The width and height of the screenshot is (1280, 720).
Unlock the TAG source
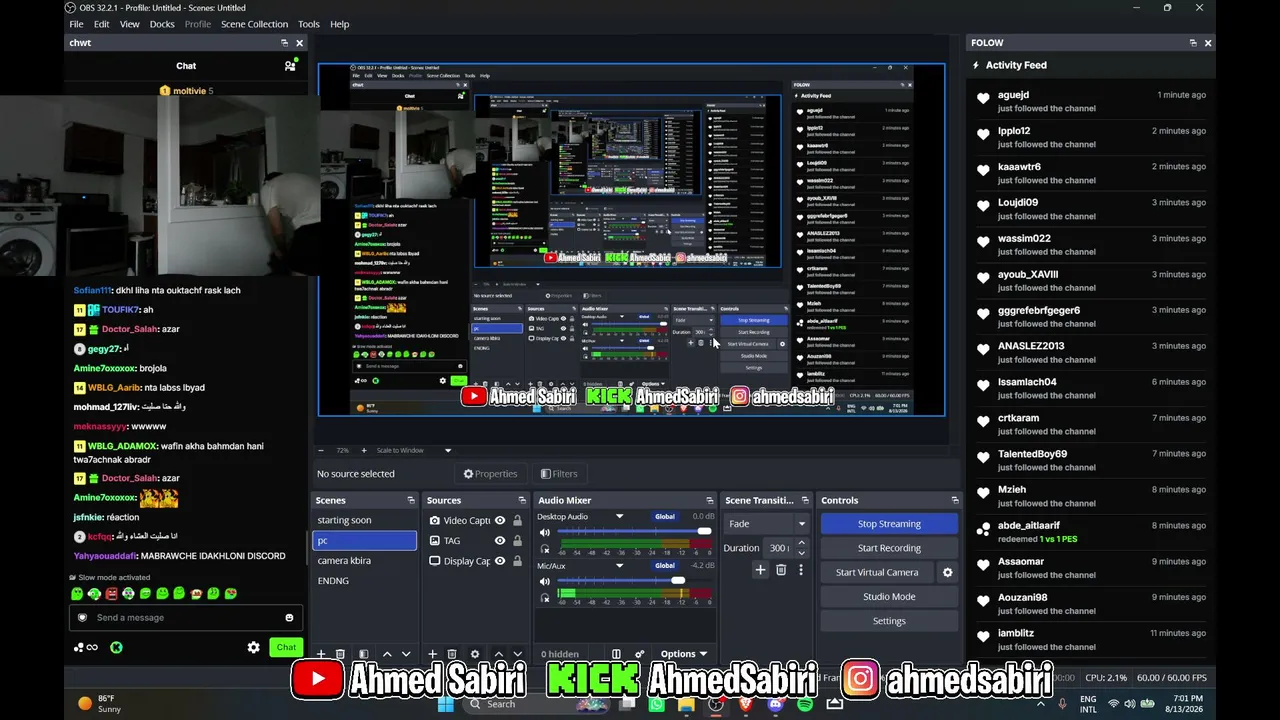(517, 541)
